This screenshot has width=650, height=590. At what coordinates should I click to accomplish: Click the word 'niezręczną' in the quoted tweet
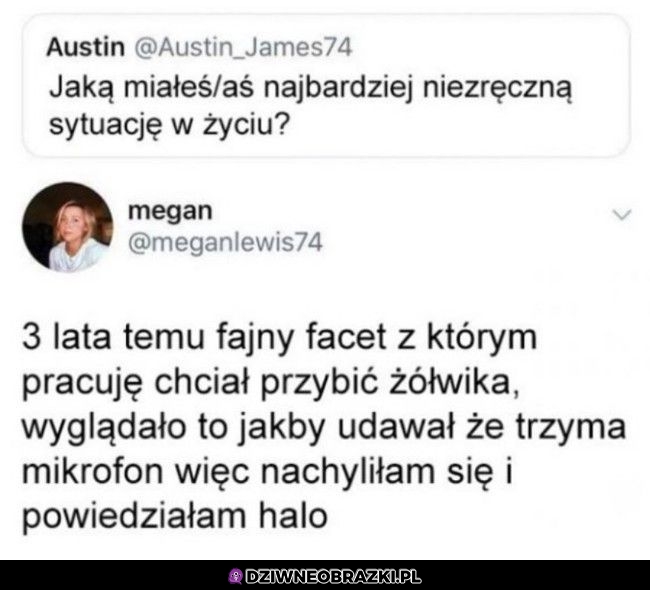click(x=497, y=89)
